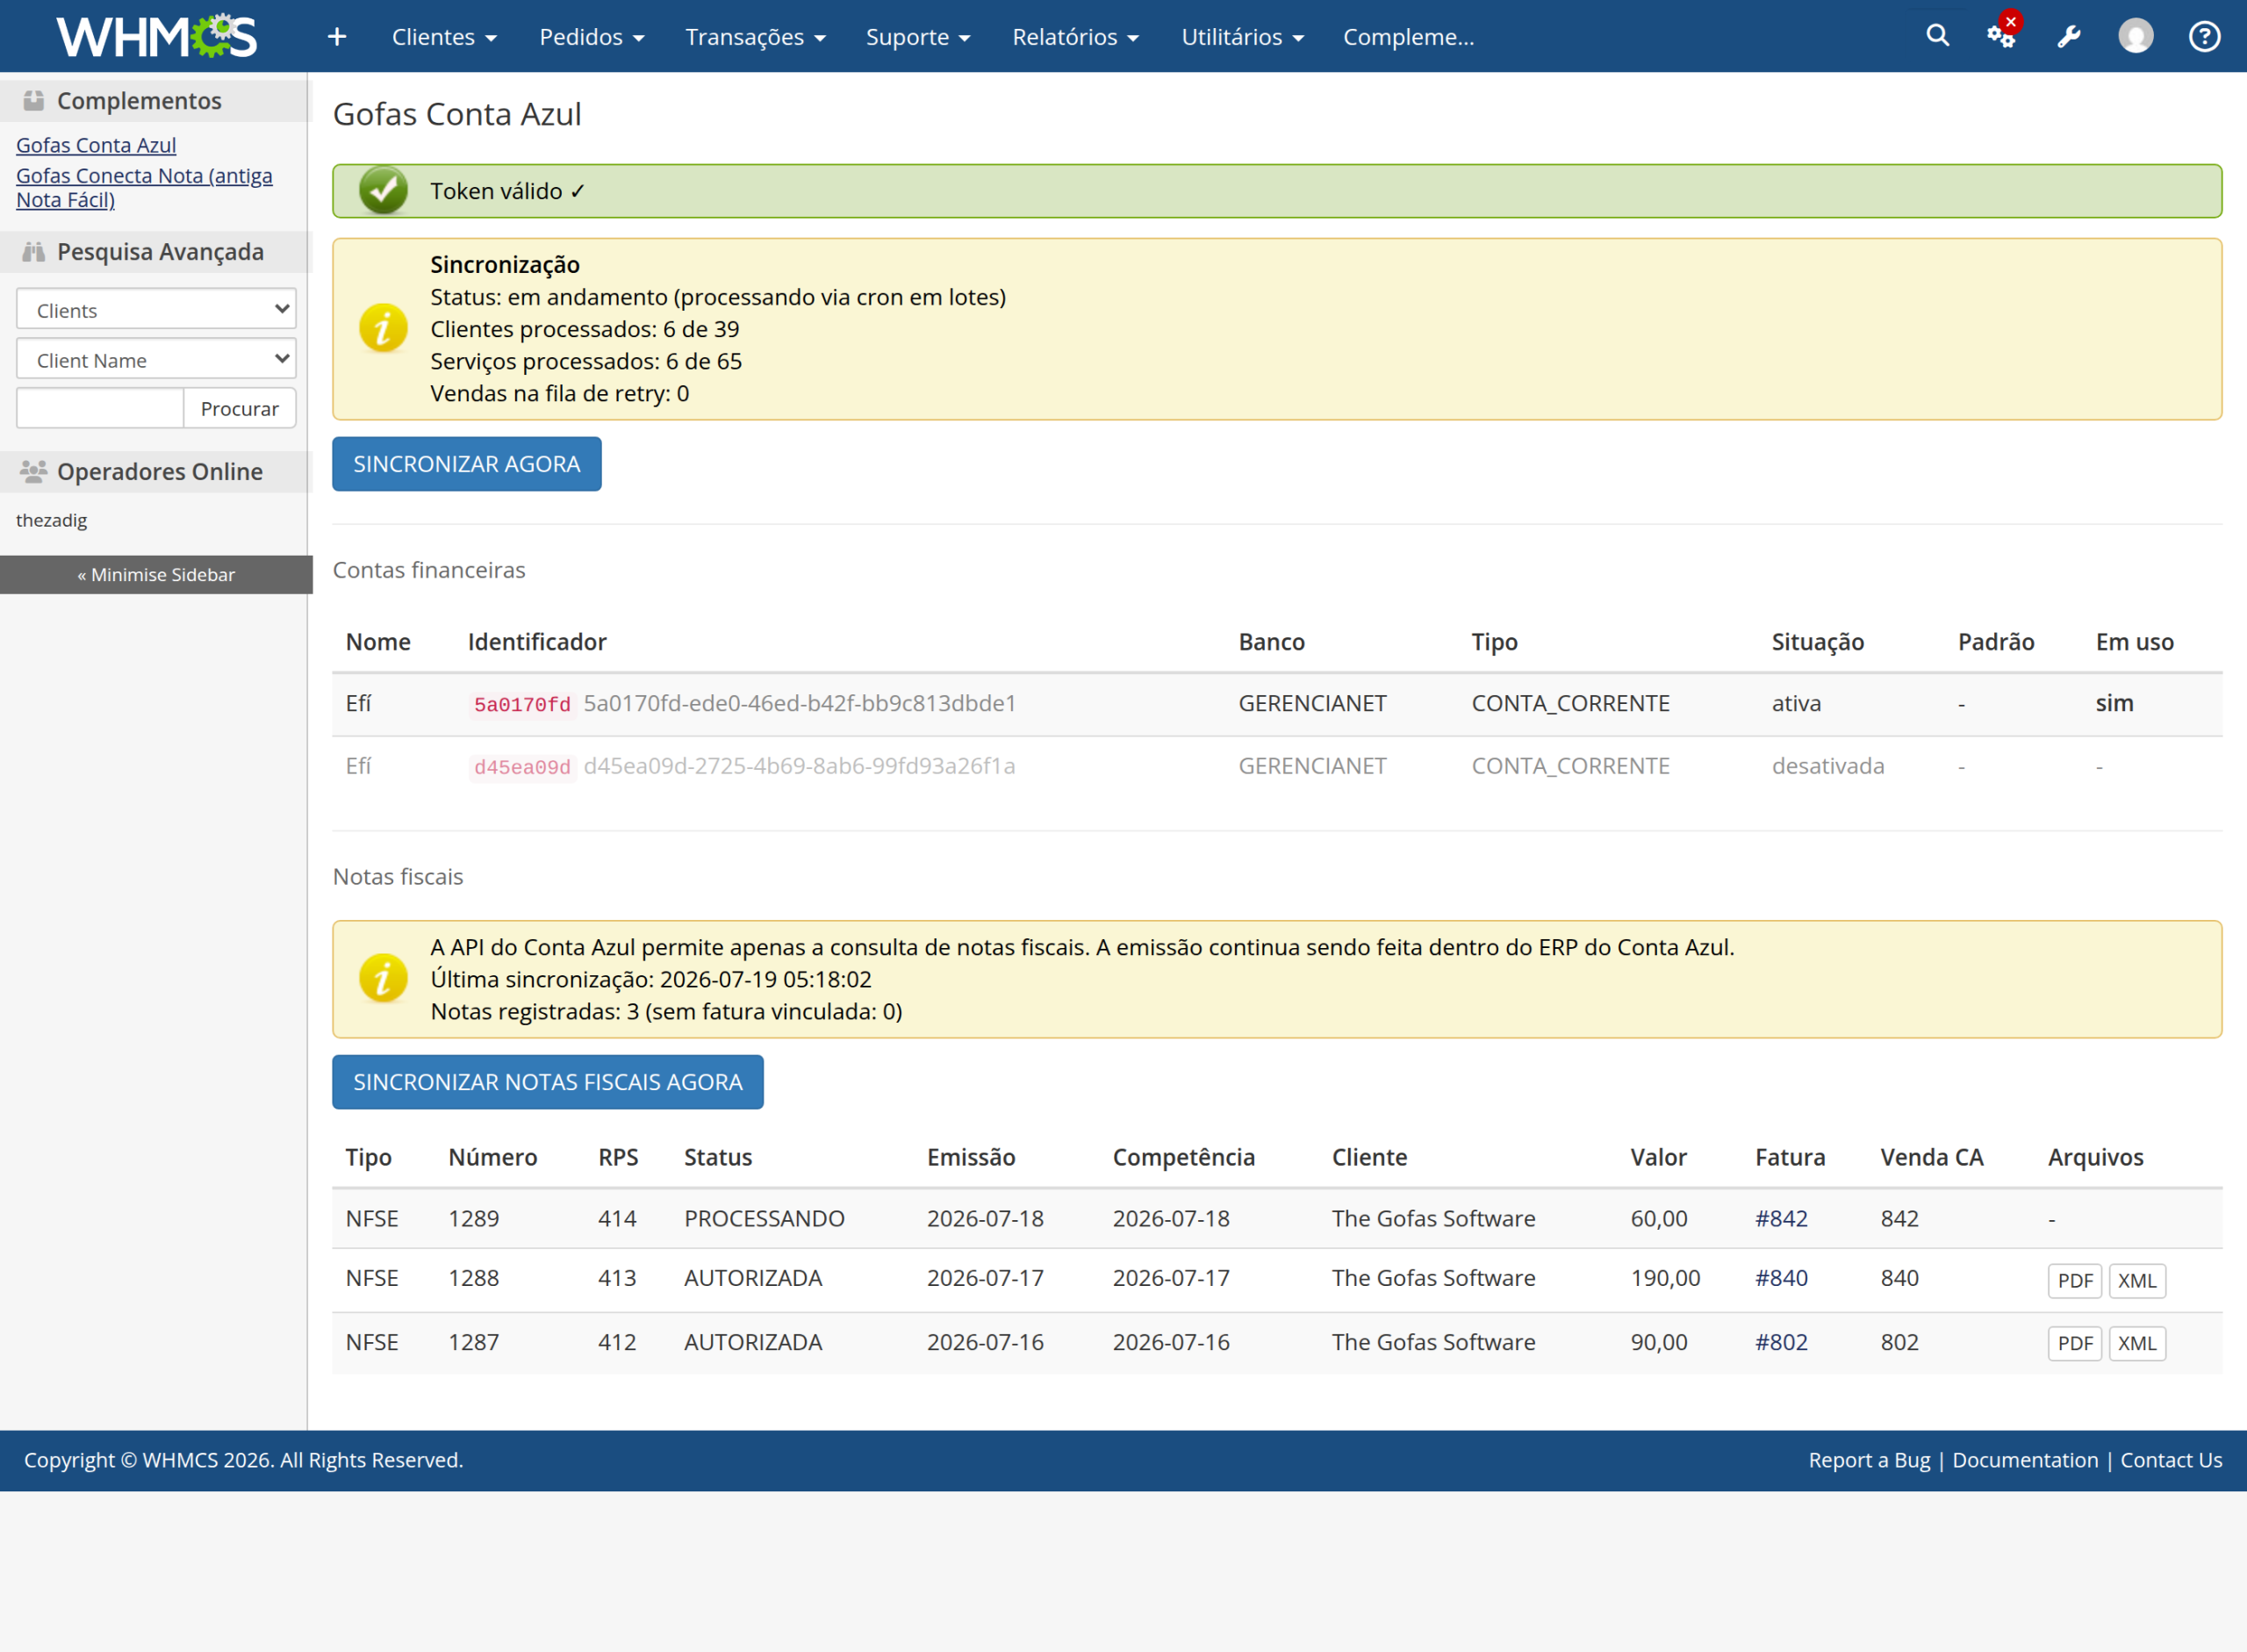Click SINCRONIZAR NOTAS FISCAIS AGORA button
2247x1652 pixels.
pyautogui.click(x=548, y=1082)
